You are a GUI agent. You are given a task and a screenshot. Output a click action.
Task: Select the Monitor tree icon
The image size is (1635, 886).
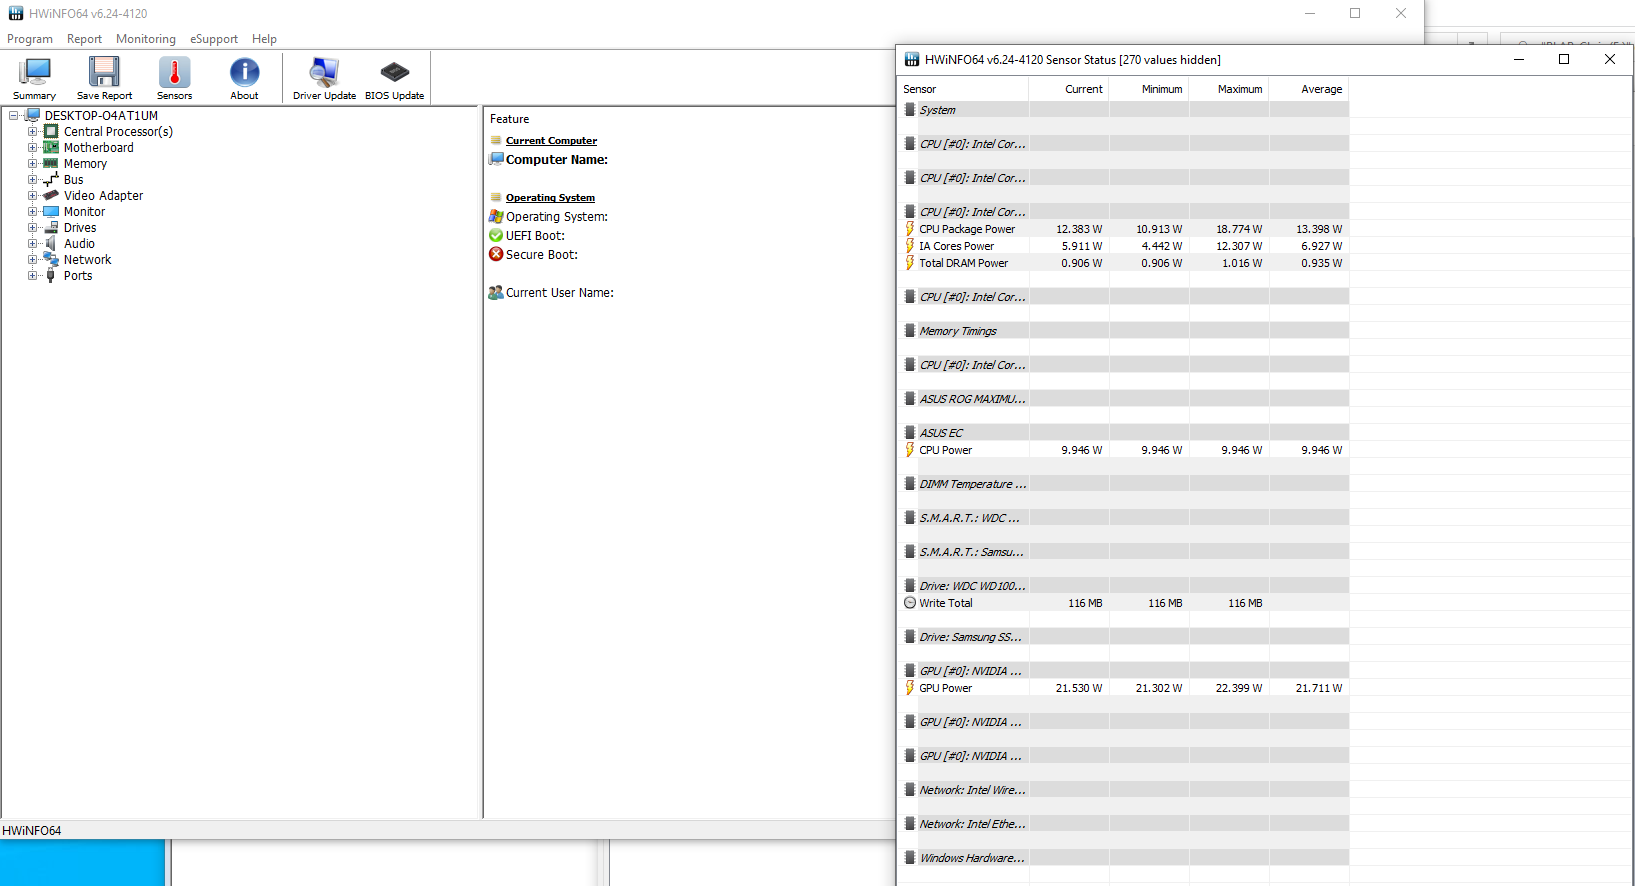pyautogui.click(x=51, y=211)
